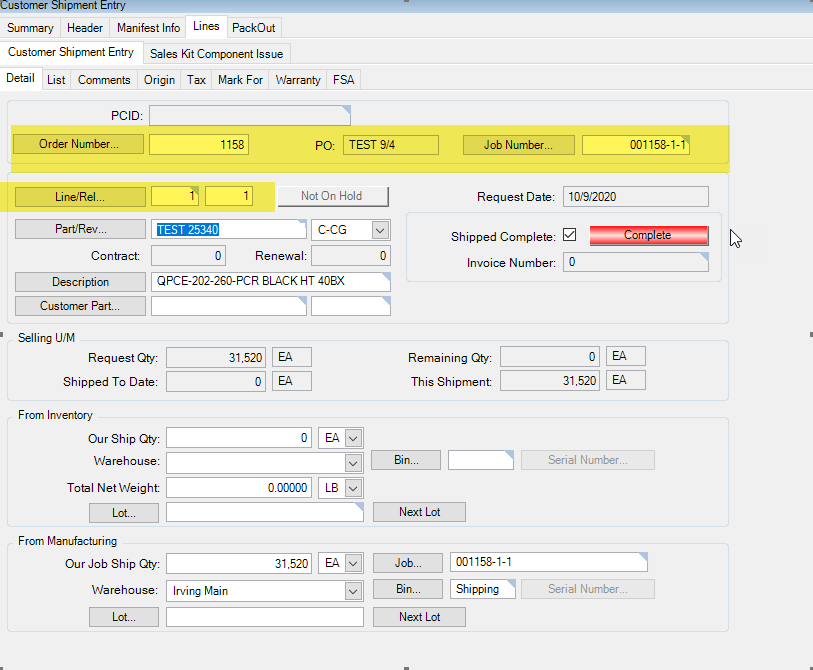813x670 pixels.
Task: Click the Not On Hold button
Action: (x=332, y=196)
